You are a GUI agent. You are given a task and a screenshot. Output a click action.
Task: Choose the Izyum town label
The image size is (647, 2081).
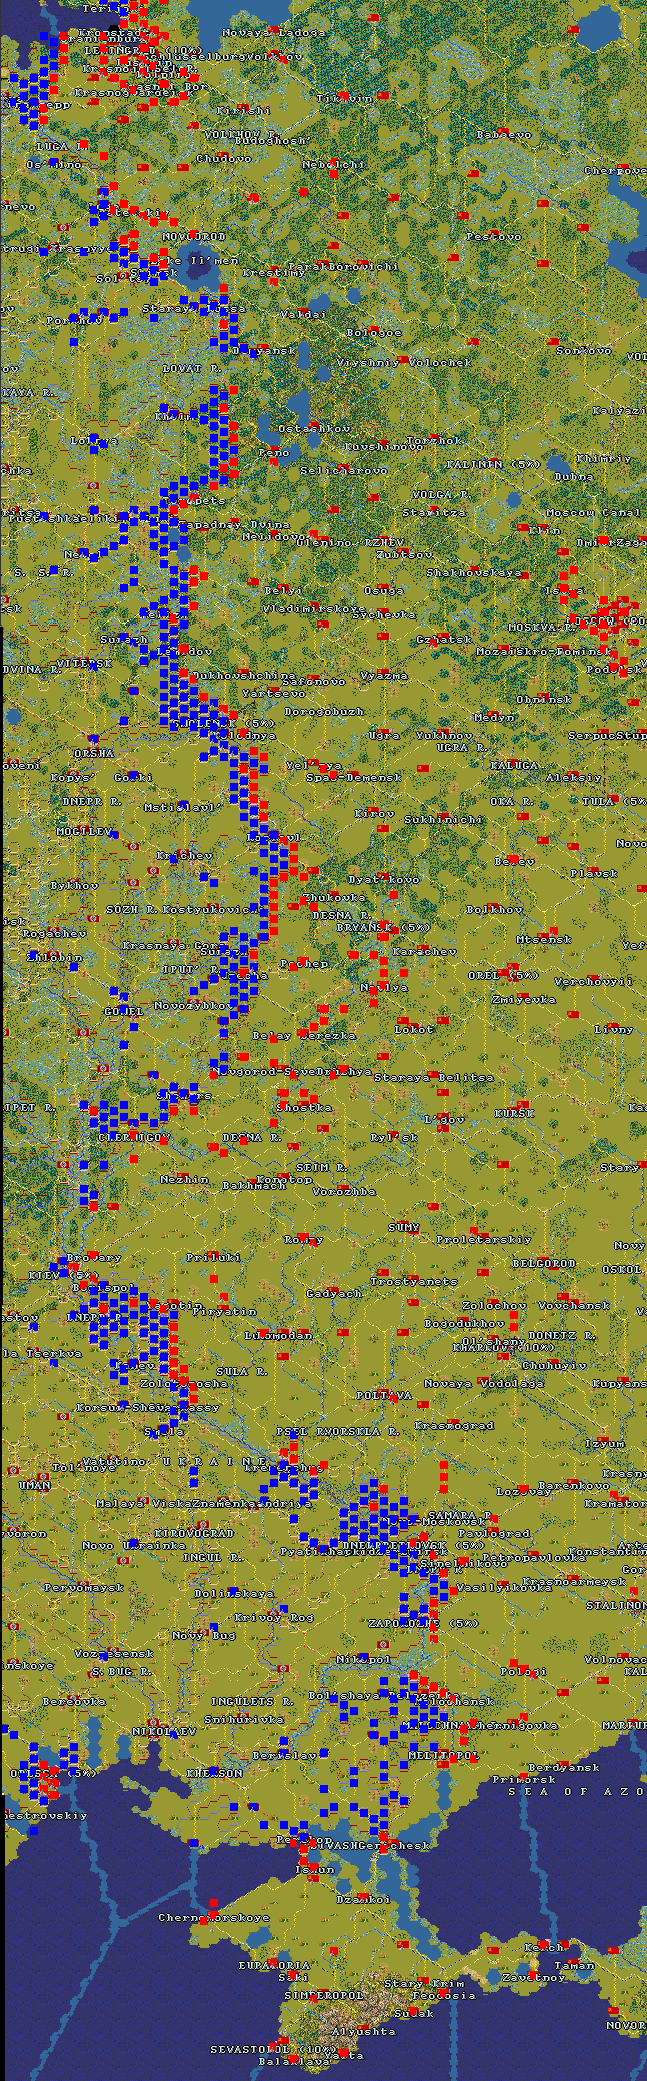[605, 1444]
